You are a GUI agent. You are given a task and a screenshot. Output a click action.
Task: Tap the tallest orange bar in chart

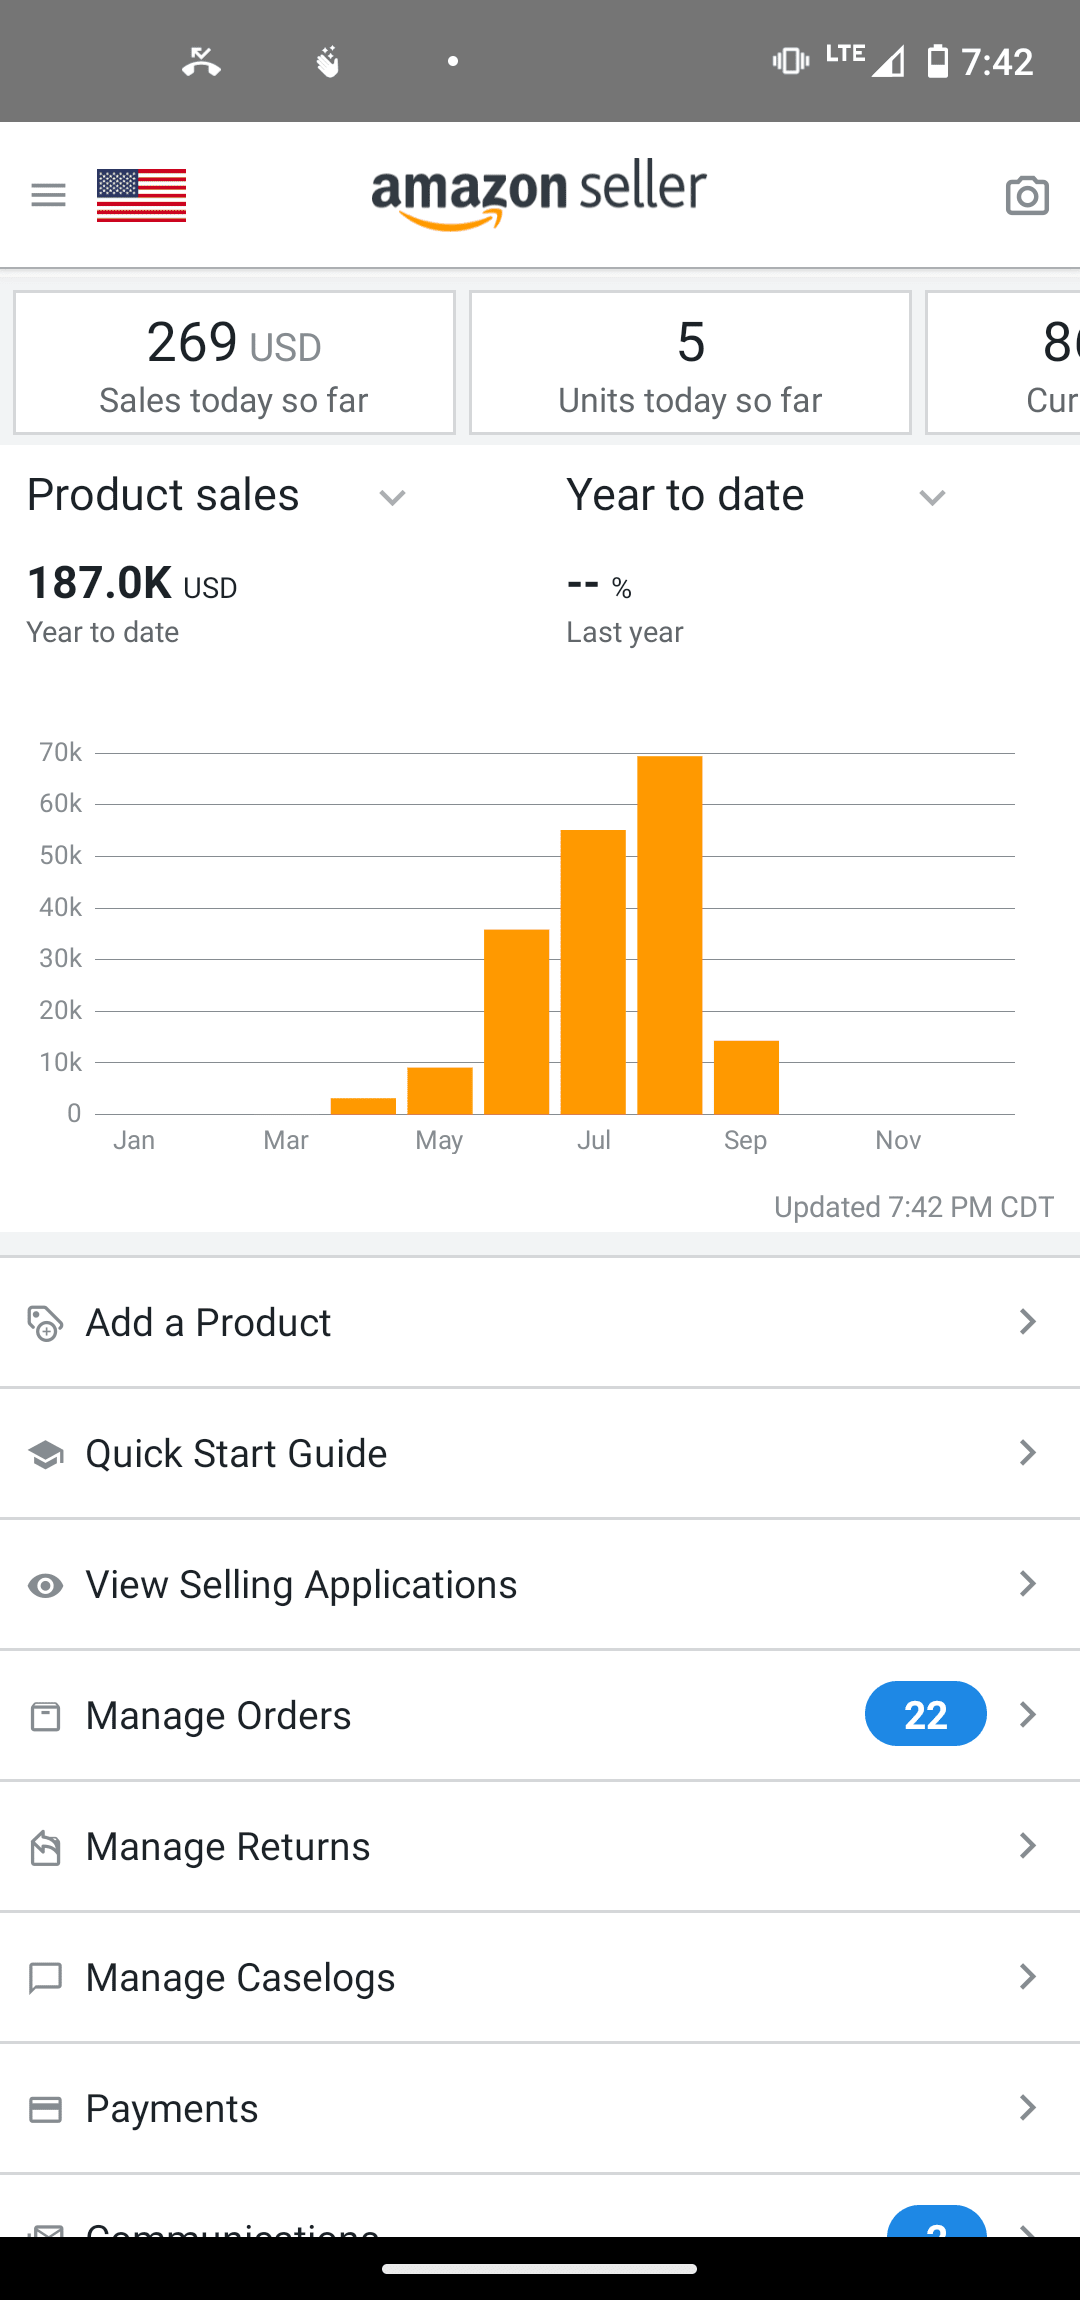(669, 935)
